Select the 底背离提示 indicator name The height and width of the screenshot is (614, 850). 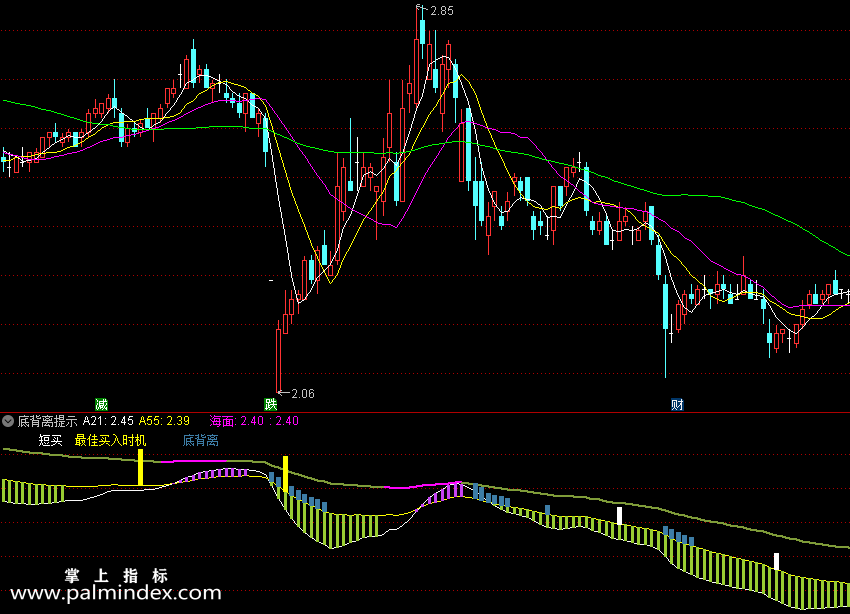[x=47, y=421]
